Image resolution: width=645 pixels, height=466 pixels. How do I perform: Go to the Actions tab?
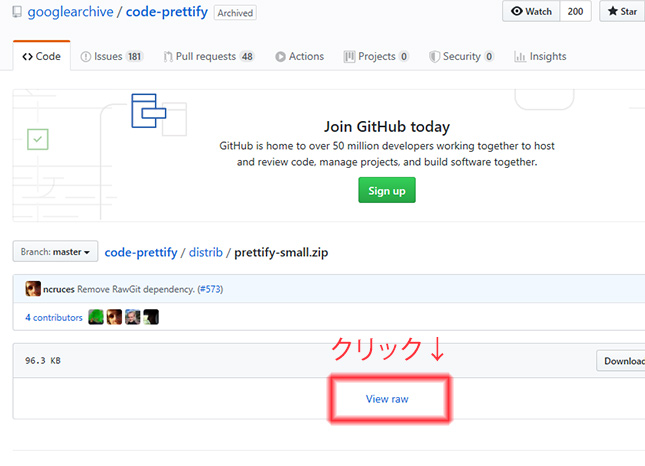tap(299, 56)
